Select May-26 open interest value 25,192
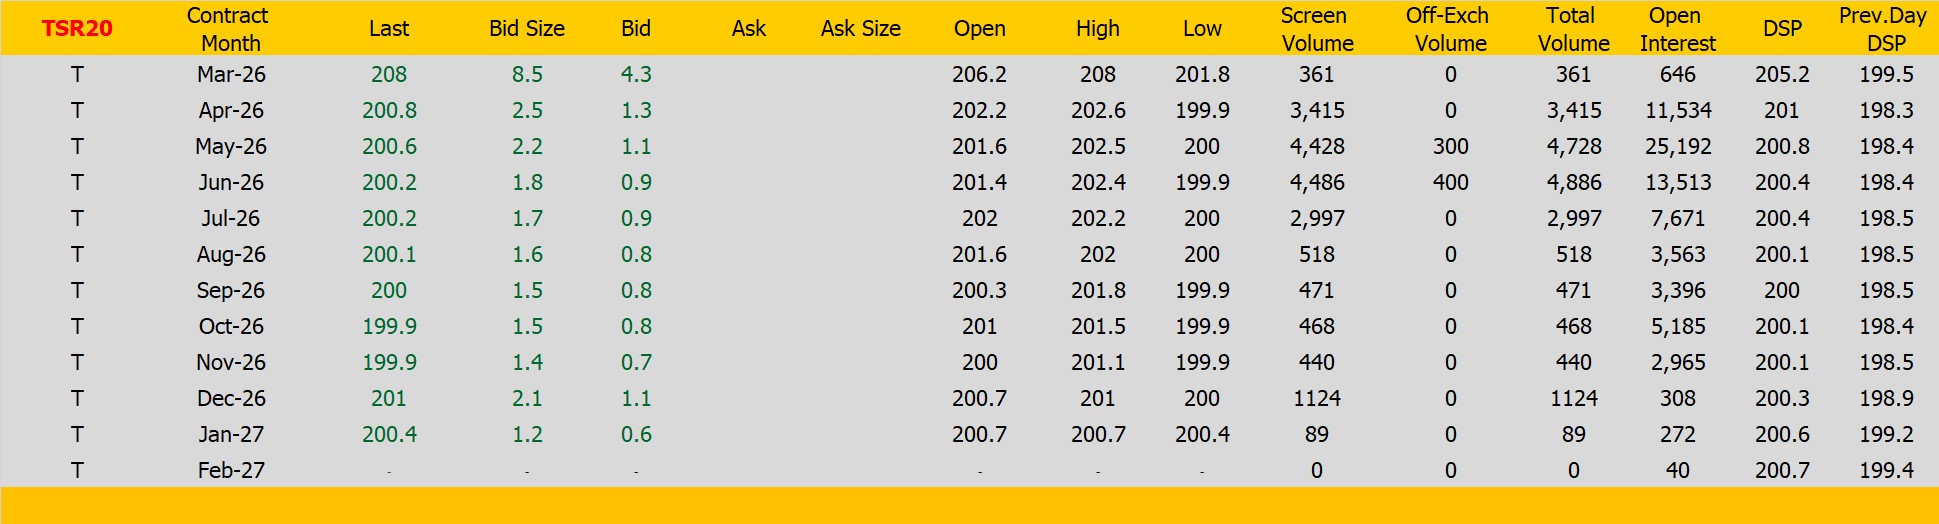 click(x=1677, y=147)
